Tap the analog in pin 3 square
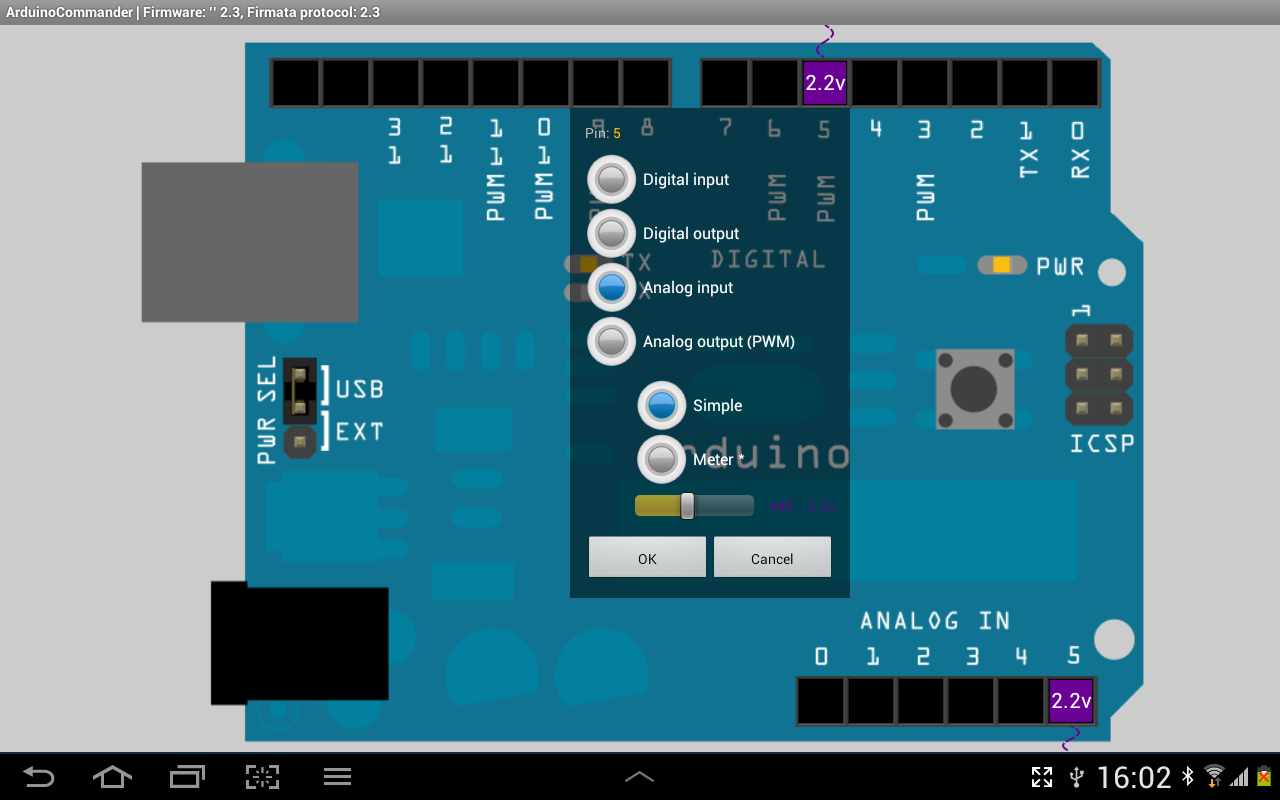The width and height of the screenshot is (1280, 800). point(971,701)
